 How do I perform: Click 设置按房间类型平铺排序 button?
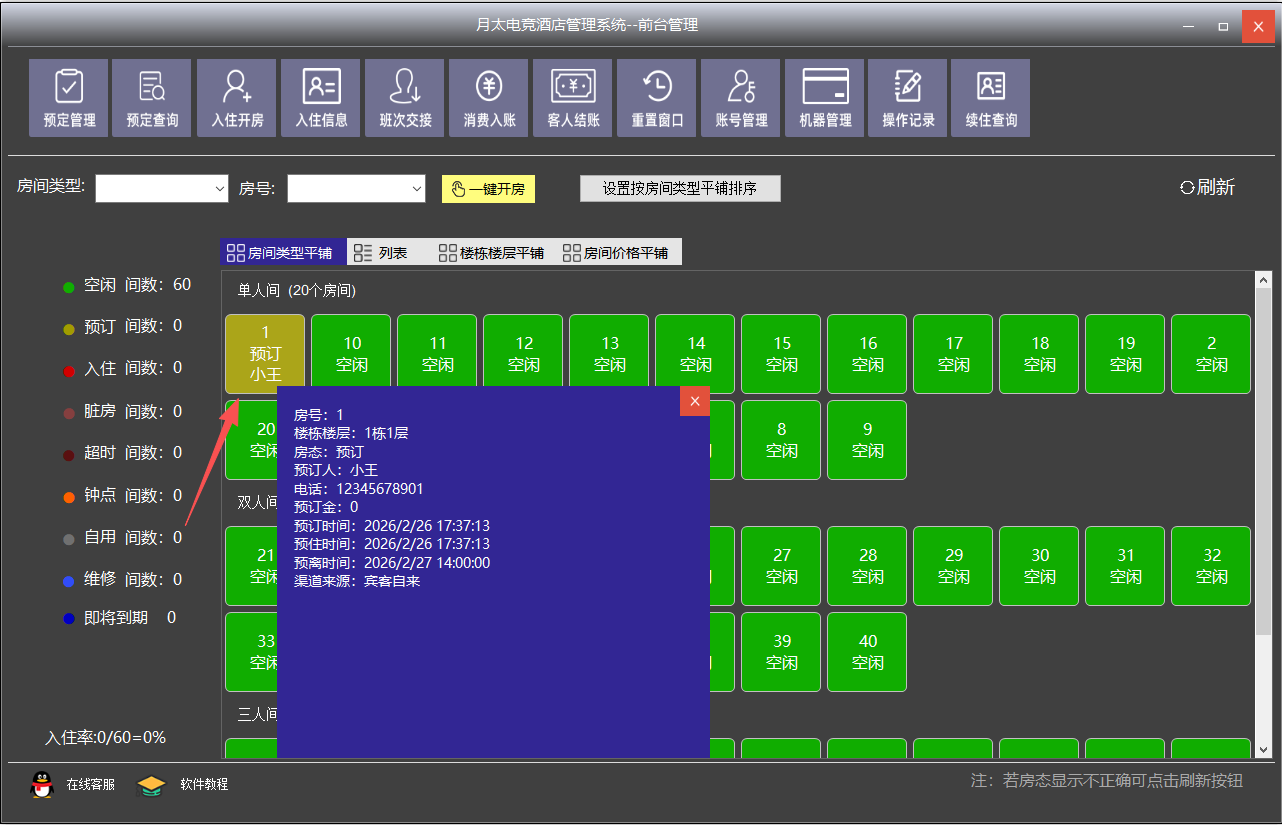click(679, 188)
